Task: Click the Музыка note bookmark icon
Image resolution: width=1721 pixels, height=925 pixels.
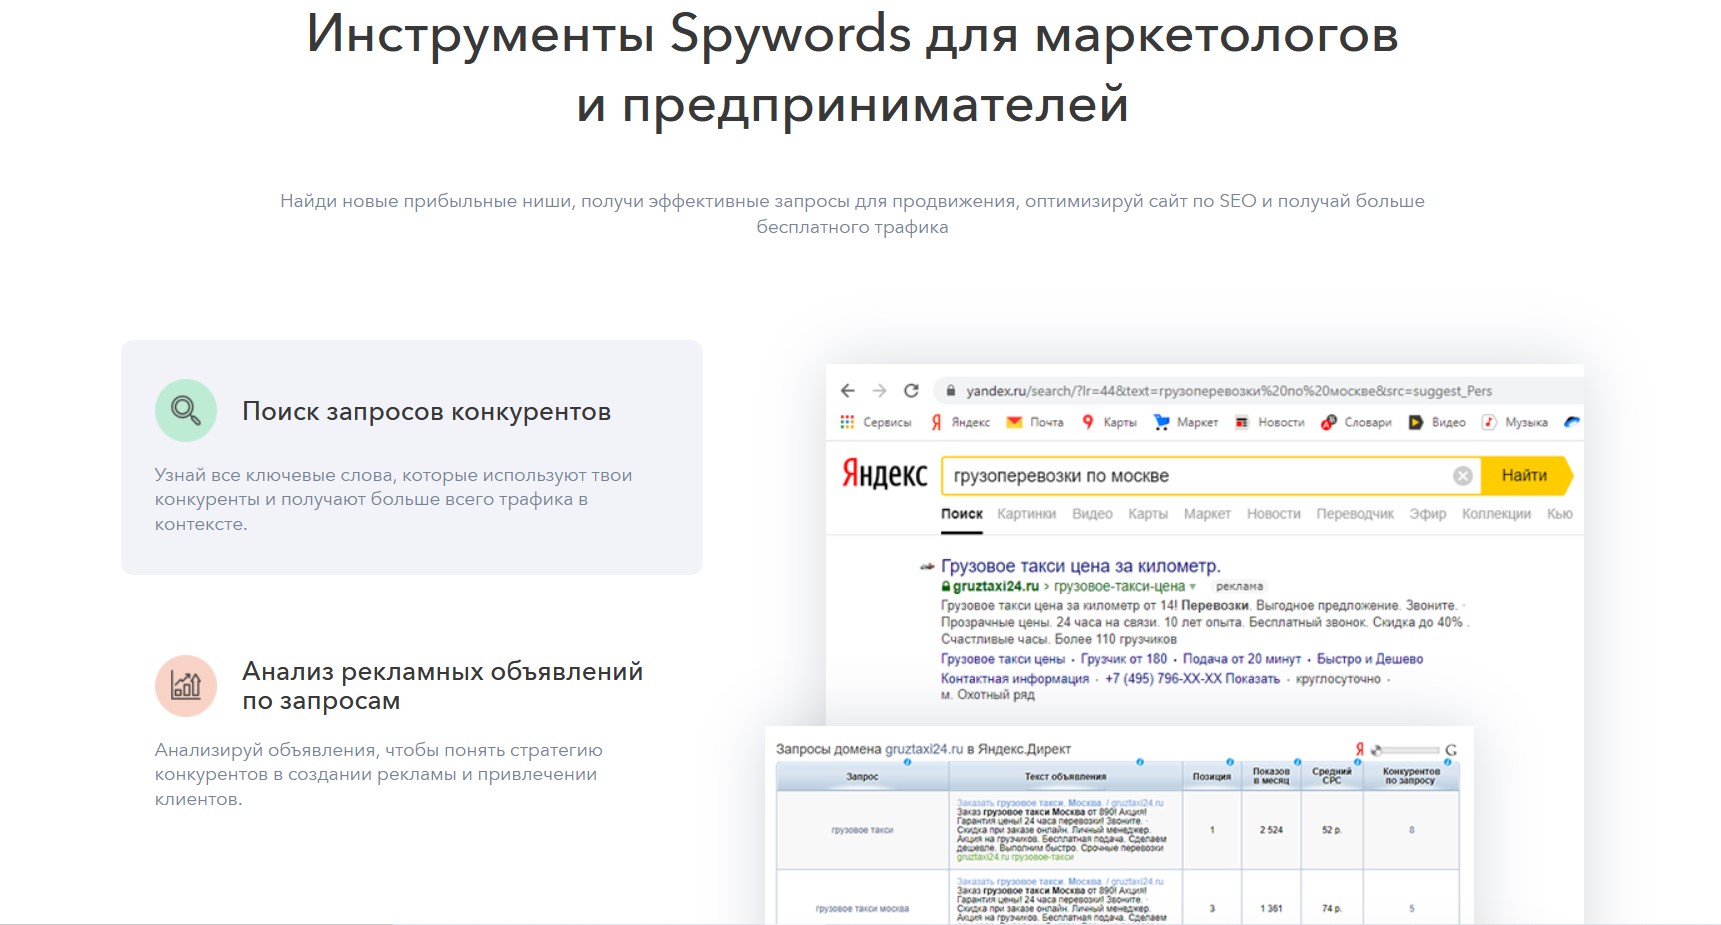Action: click(x=1489, y=422)
